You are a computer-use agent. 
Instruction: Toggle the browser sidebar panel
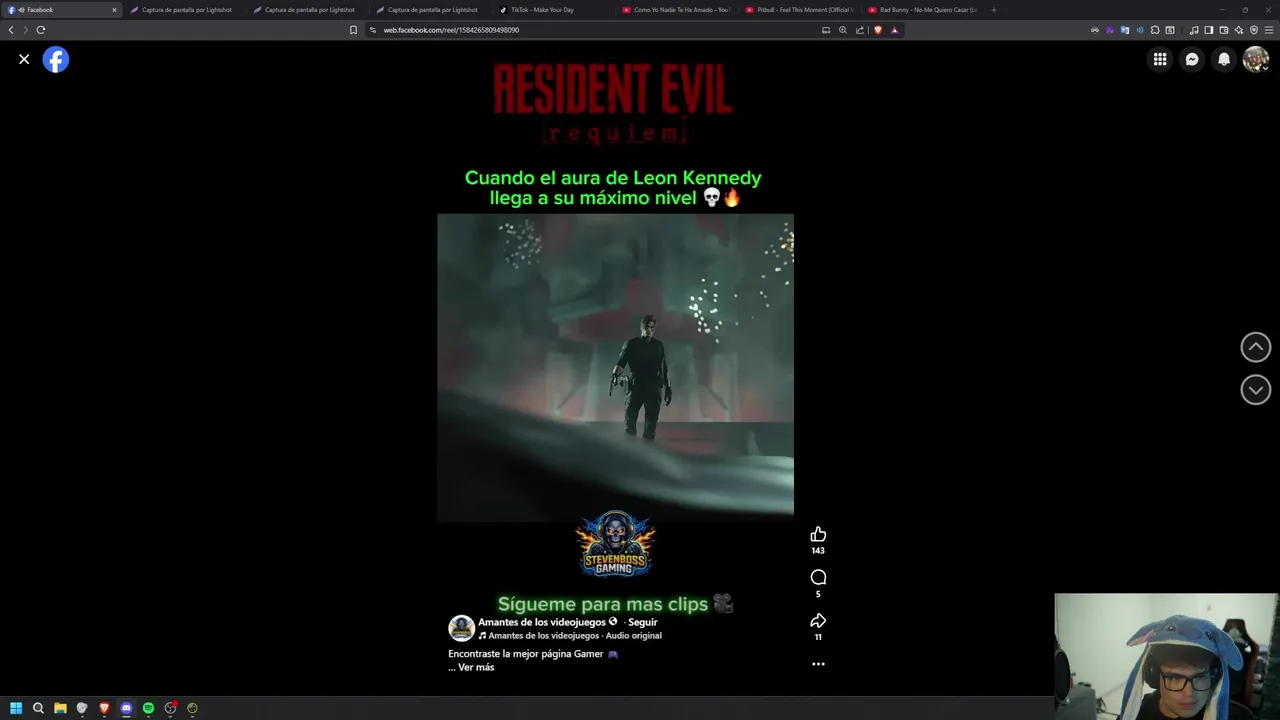coord(1209,30)
